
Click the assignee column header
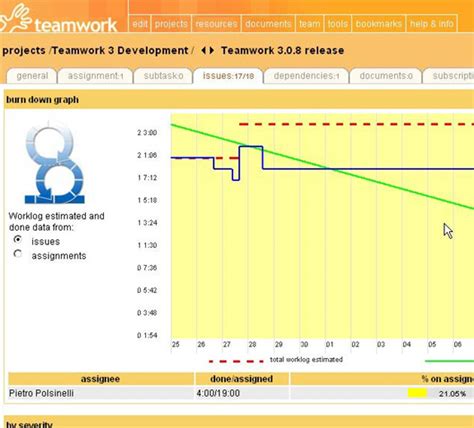click(x=100, y=379)
